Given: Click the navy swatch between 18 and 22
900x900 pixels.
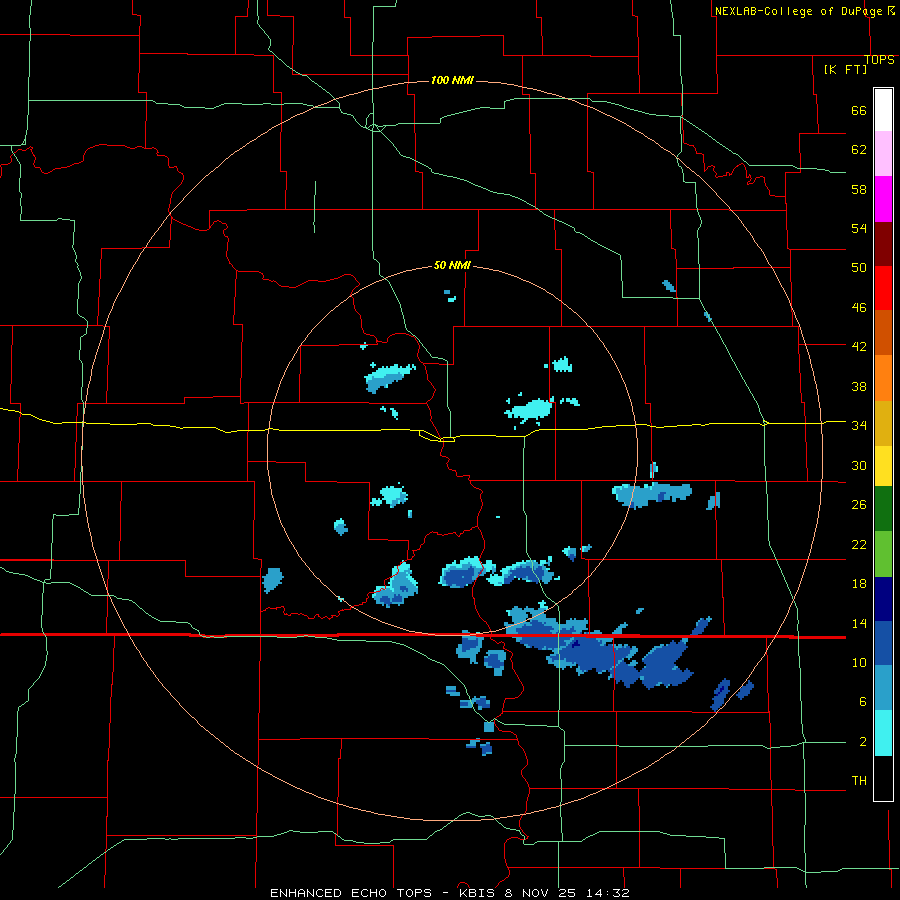Looking at the screenshot, I should tap(883, 599).
